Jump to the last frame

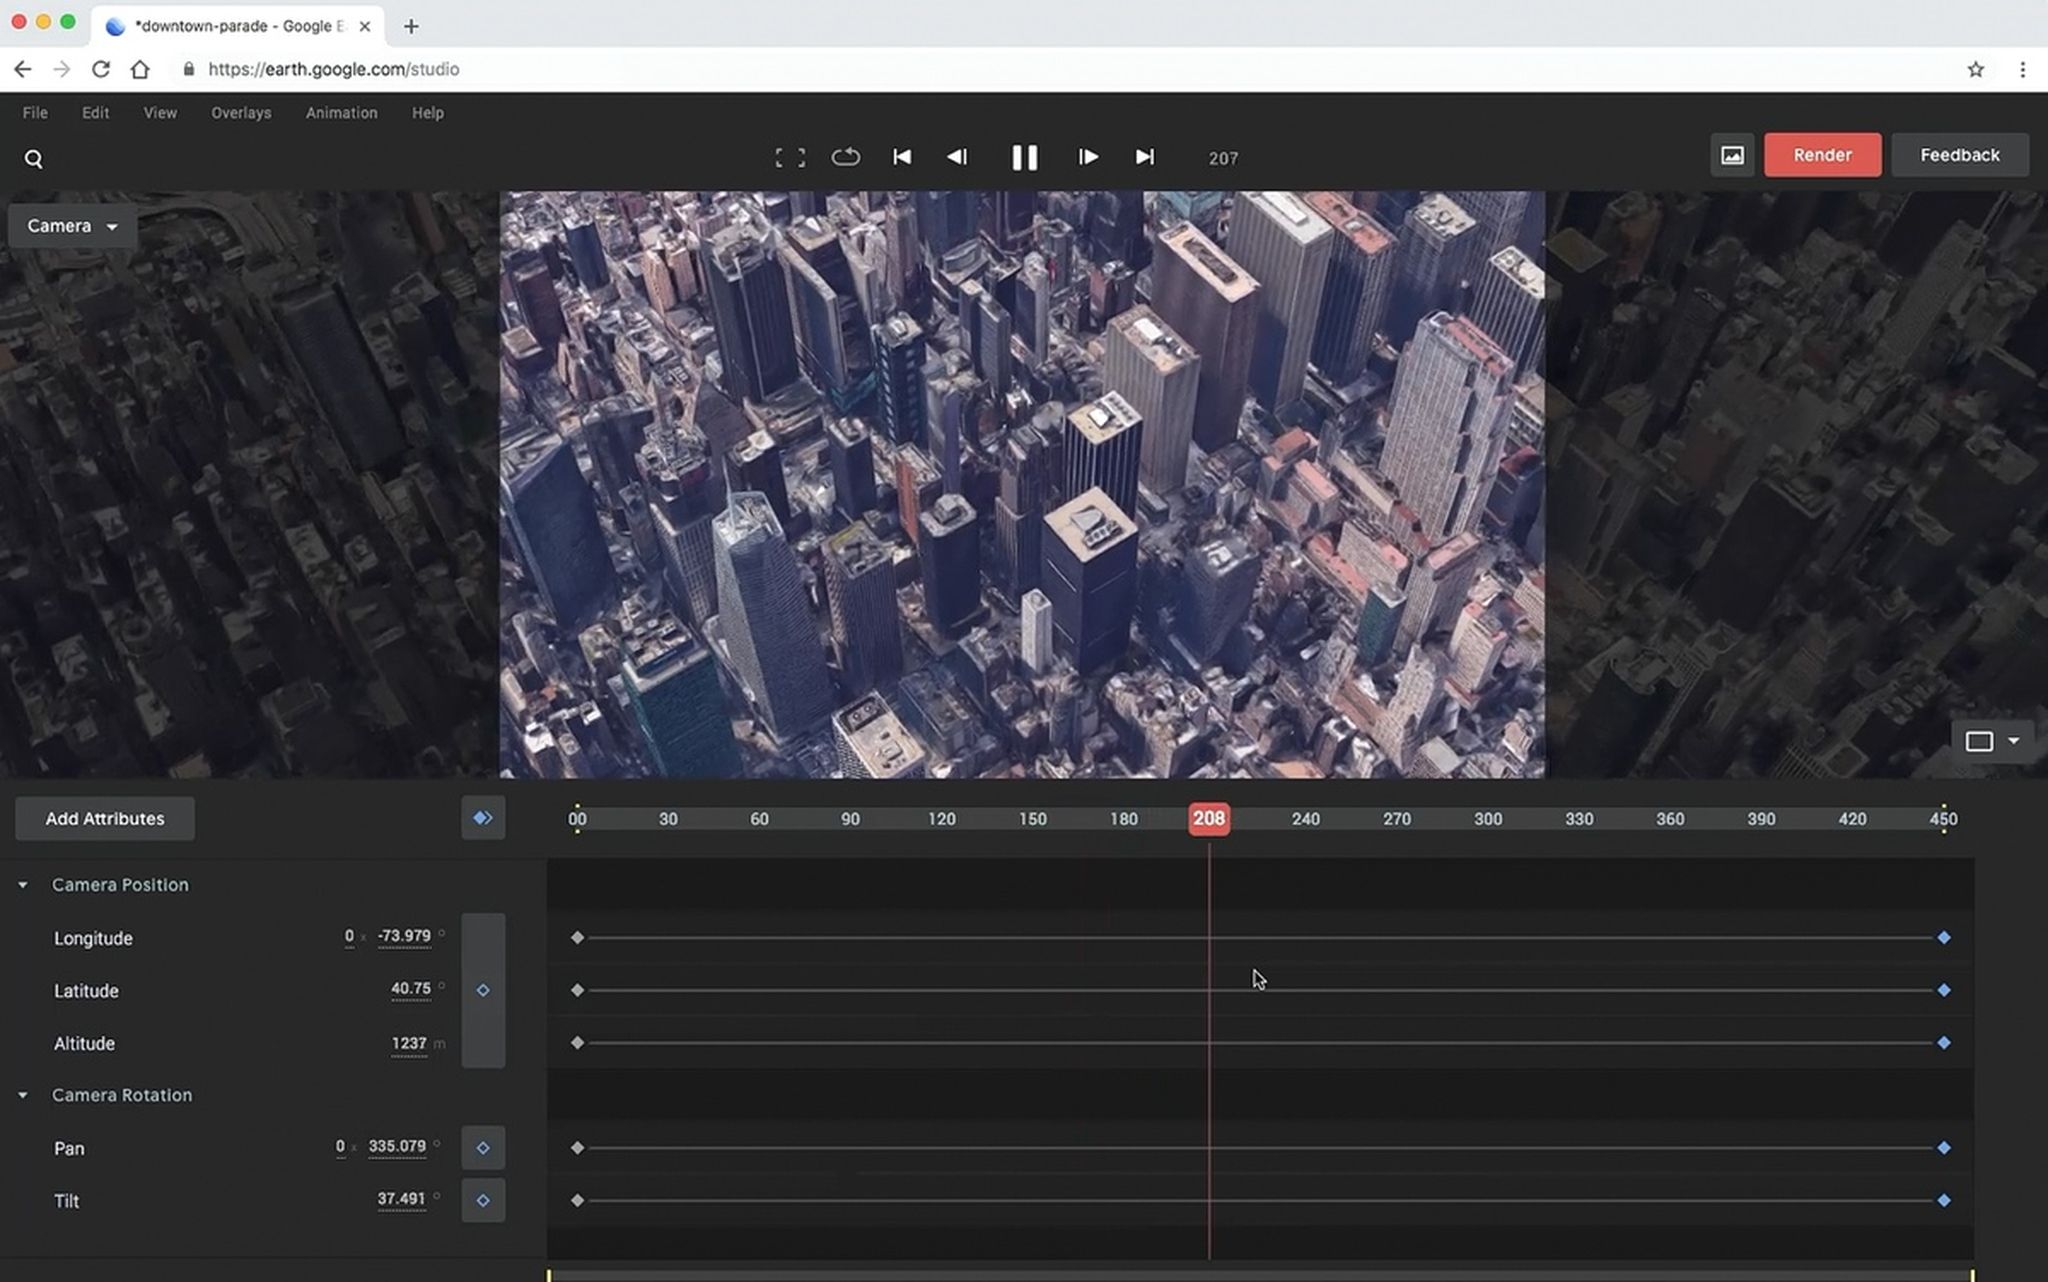(x=1144, y=157)
